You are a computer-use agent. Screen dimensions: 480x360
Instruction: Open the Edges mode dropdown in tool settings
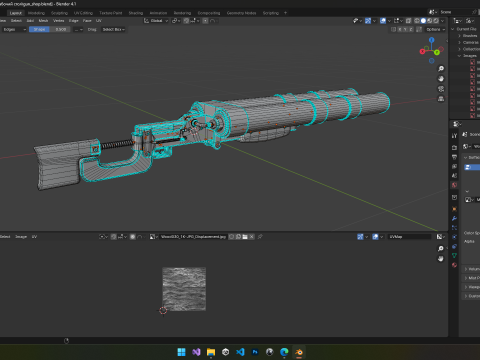(14, 29)
